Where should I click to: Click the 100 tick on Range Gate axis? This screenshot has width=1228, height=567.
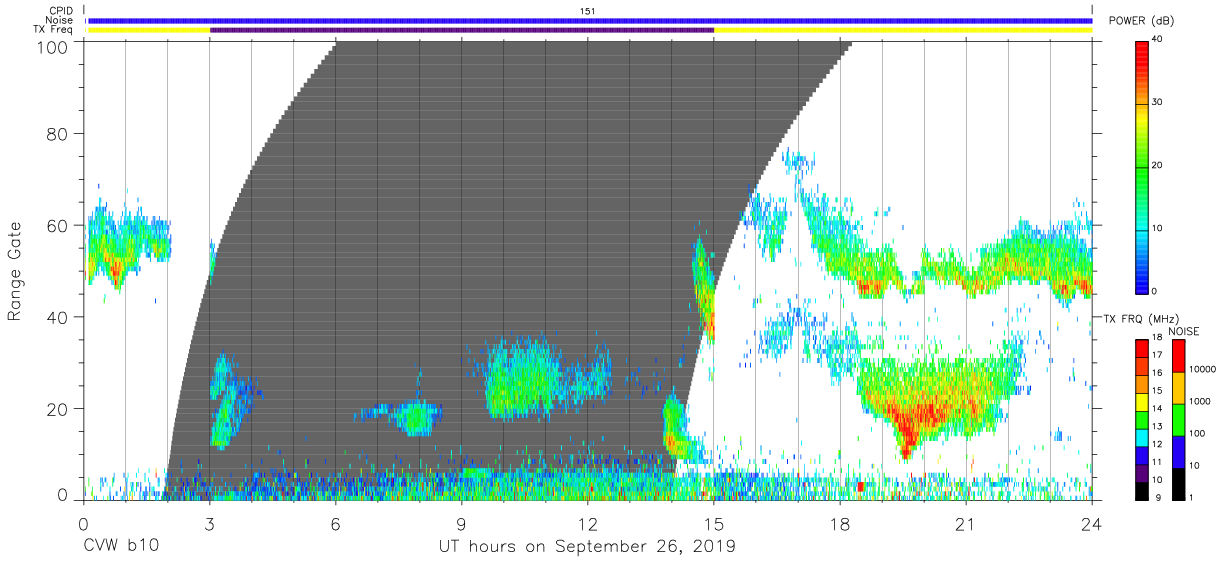pos(51,46)
